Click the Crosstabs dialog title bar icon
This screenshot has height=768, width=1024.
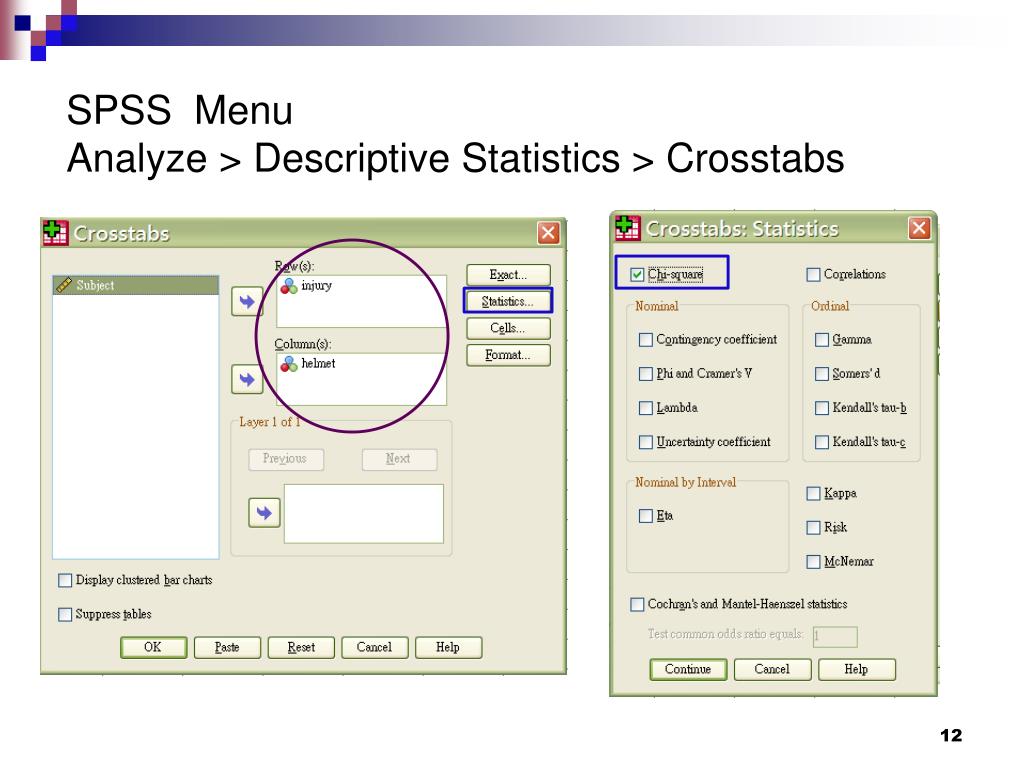point(55,232)
